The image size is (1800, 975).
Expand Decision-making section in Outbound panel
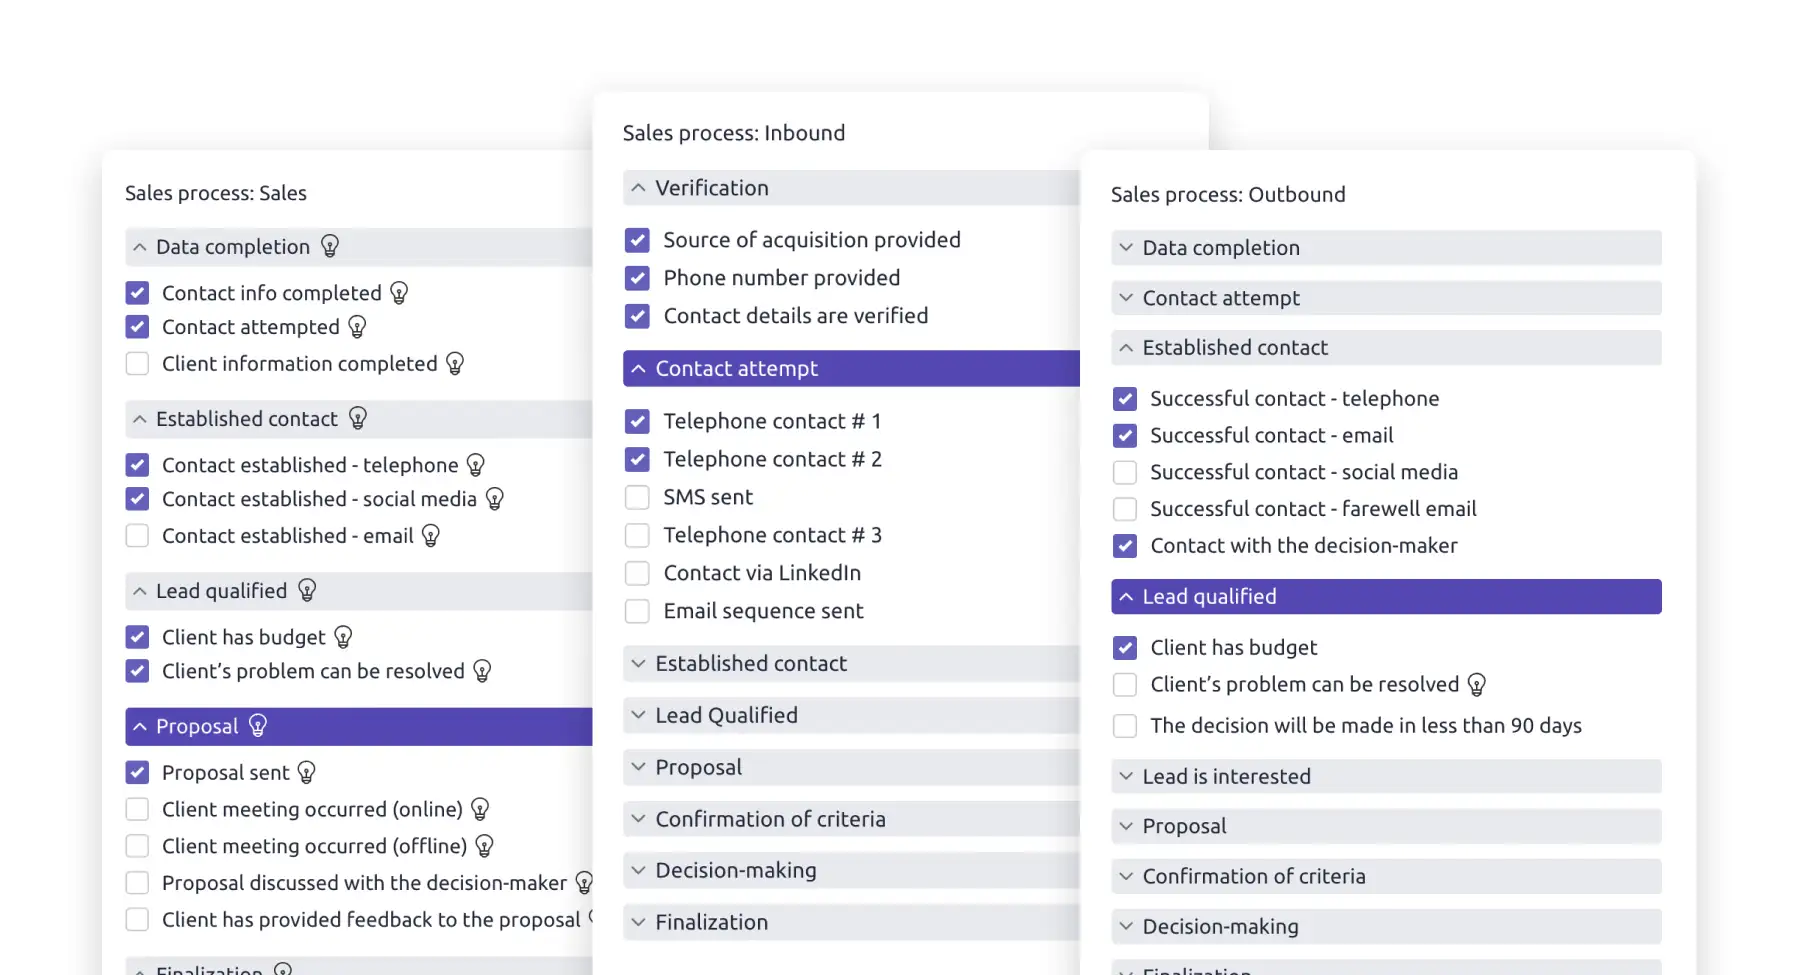point(1386,926)
